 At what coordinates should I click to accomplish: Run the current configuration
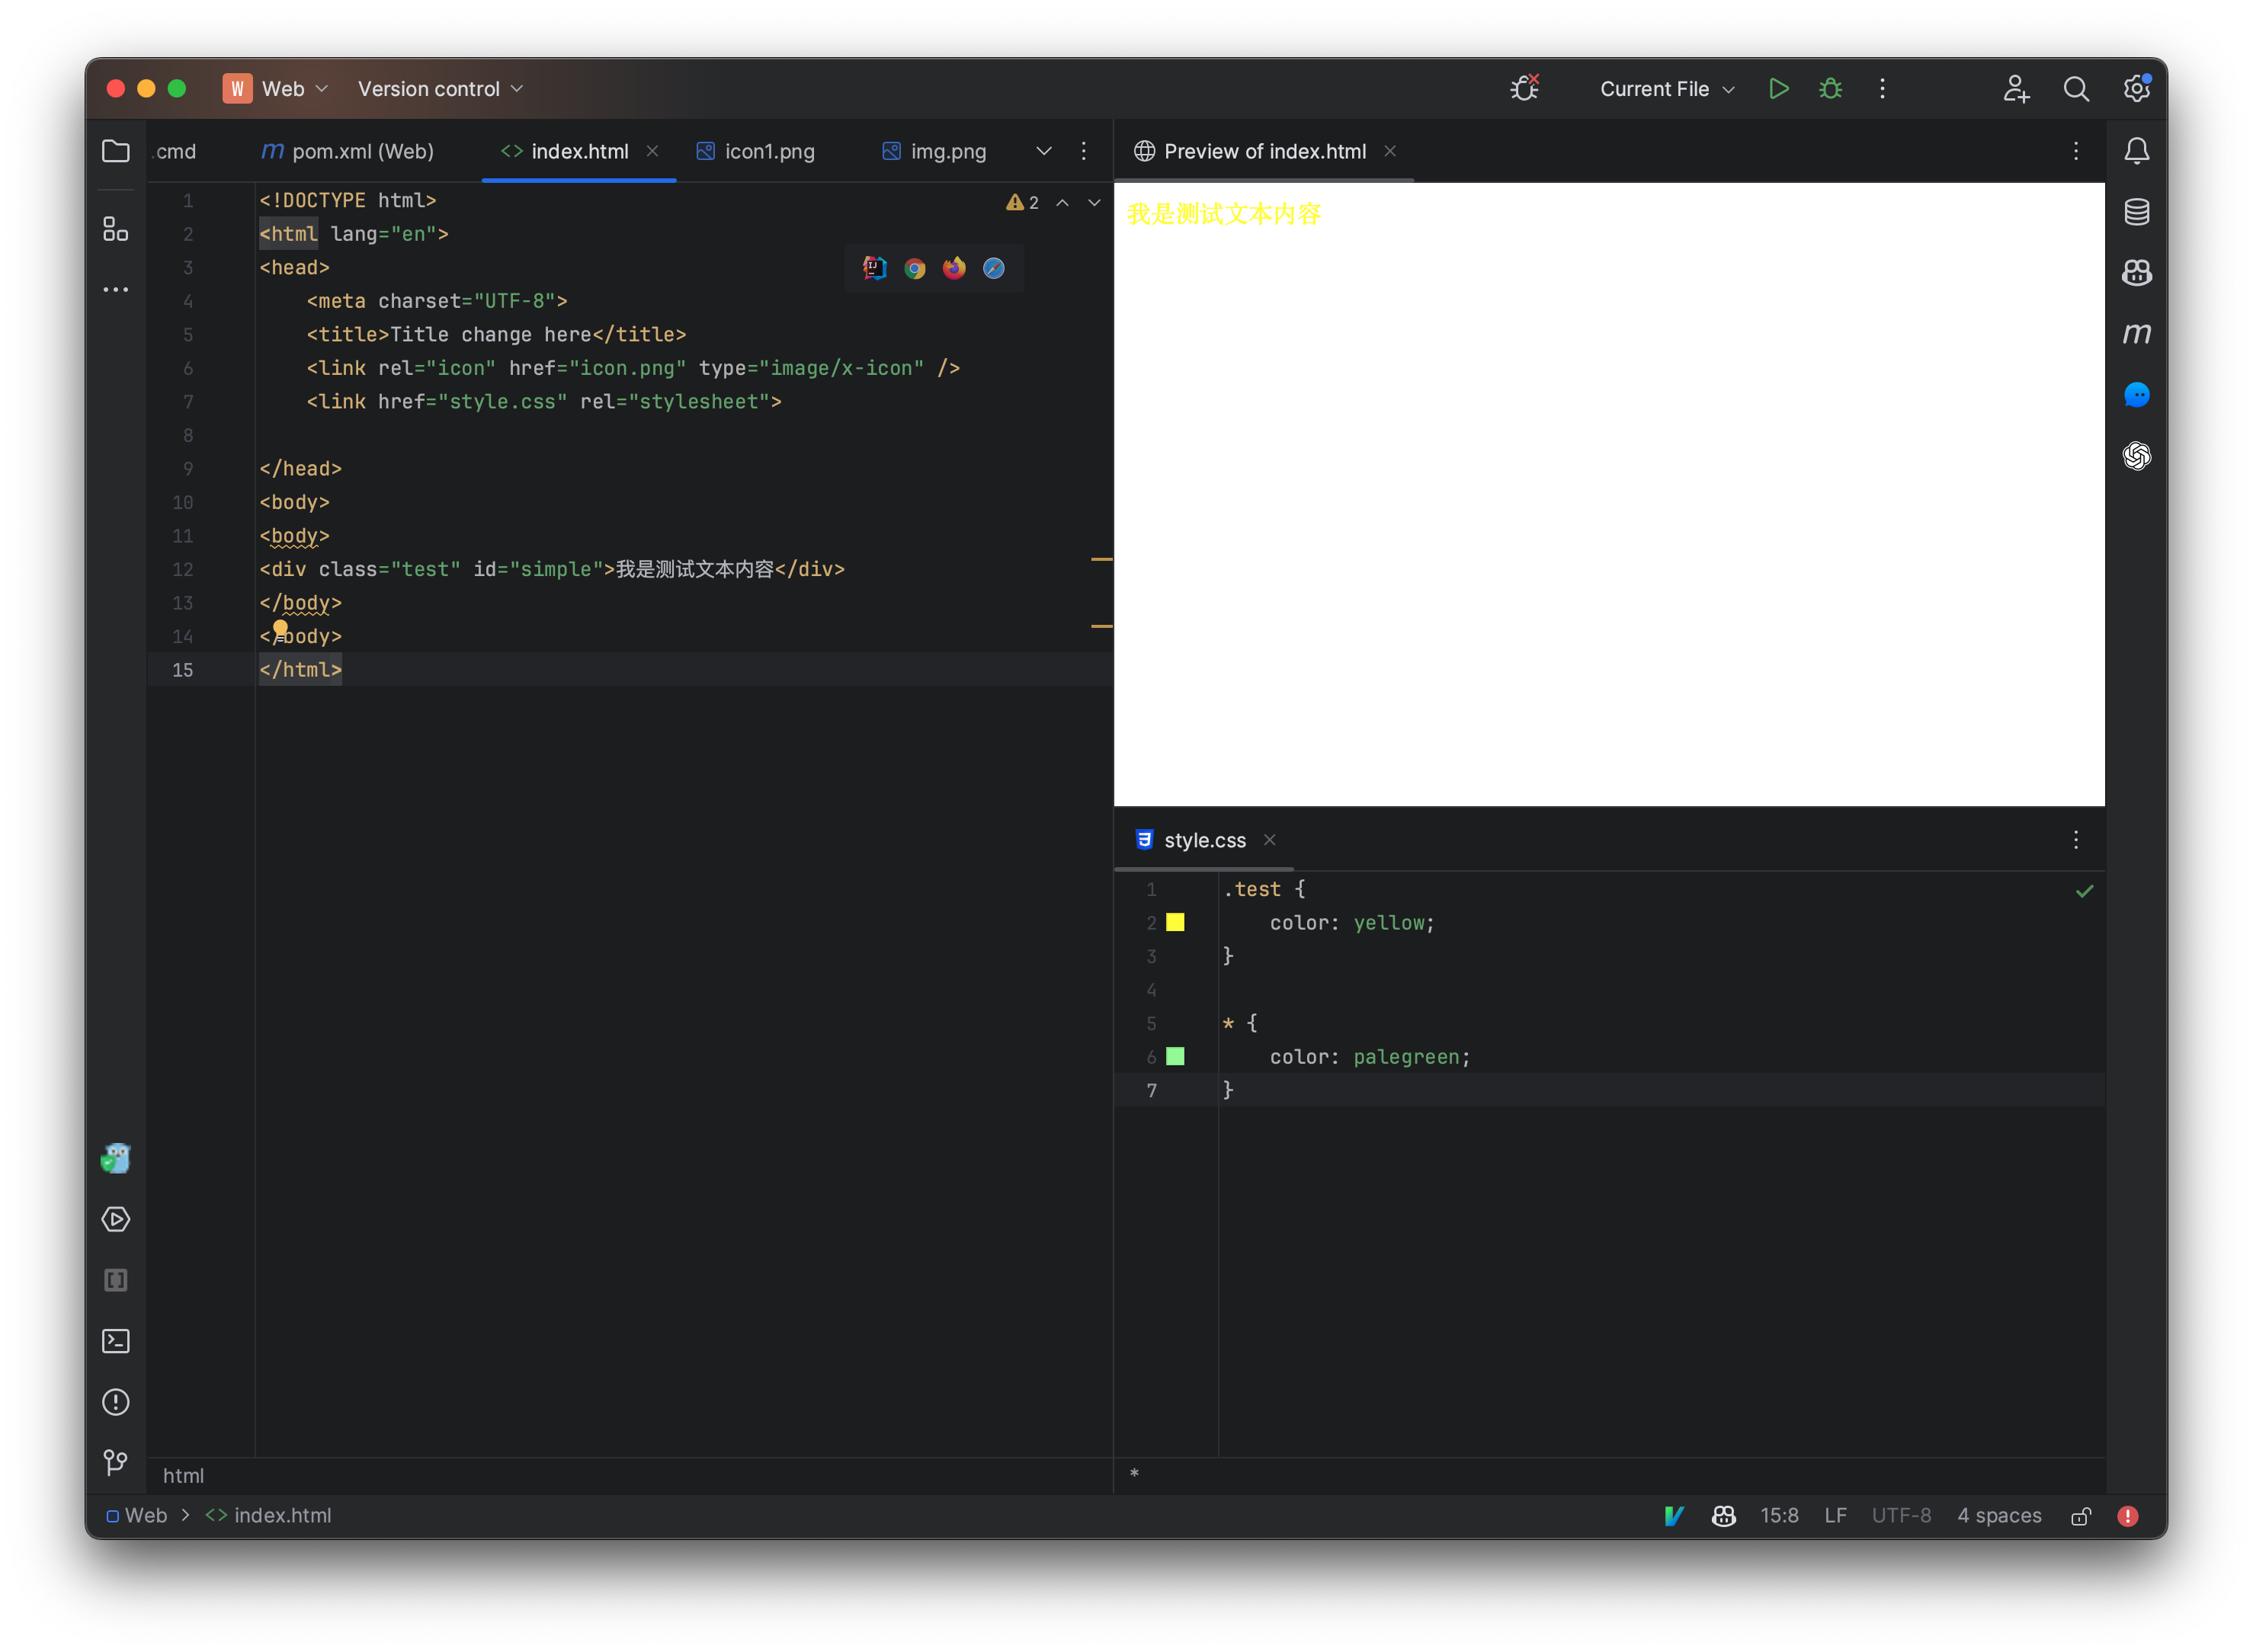point(1779,88)
